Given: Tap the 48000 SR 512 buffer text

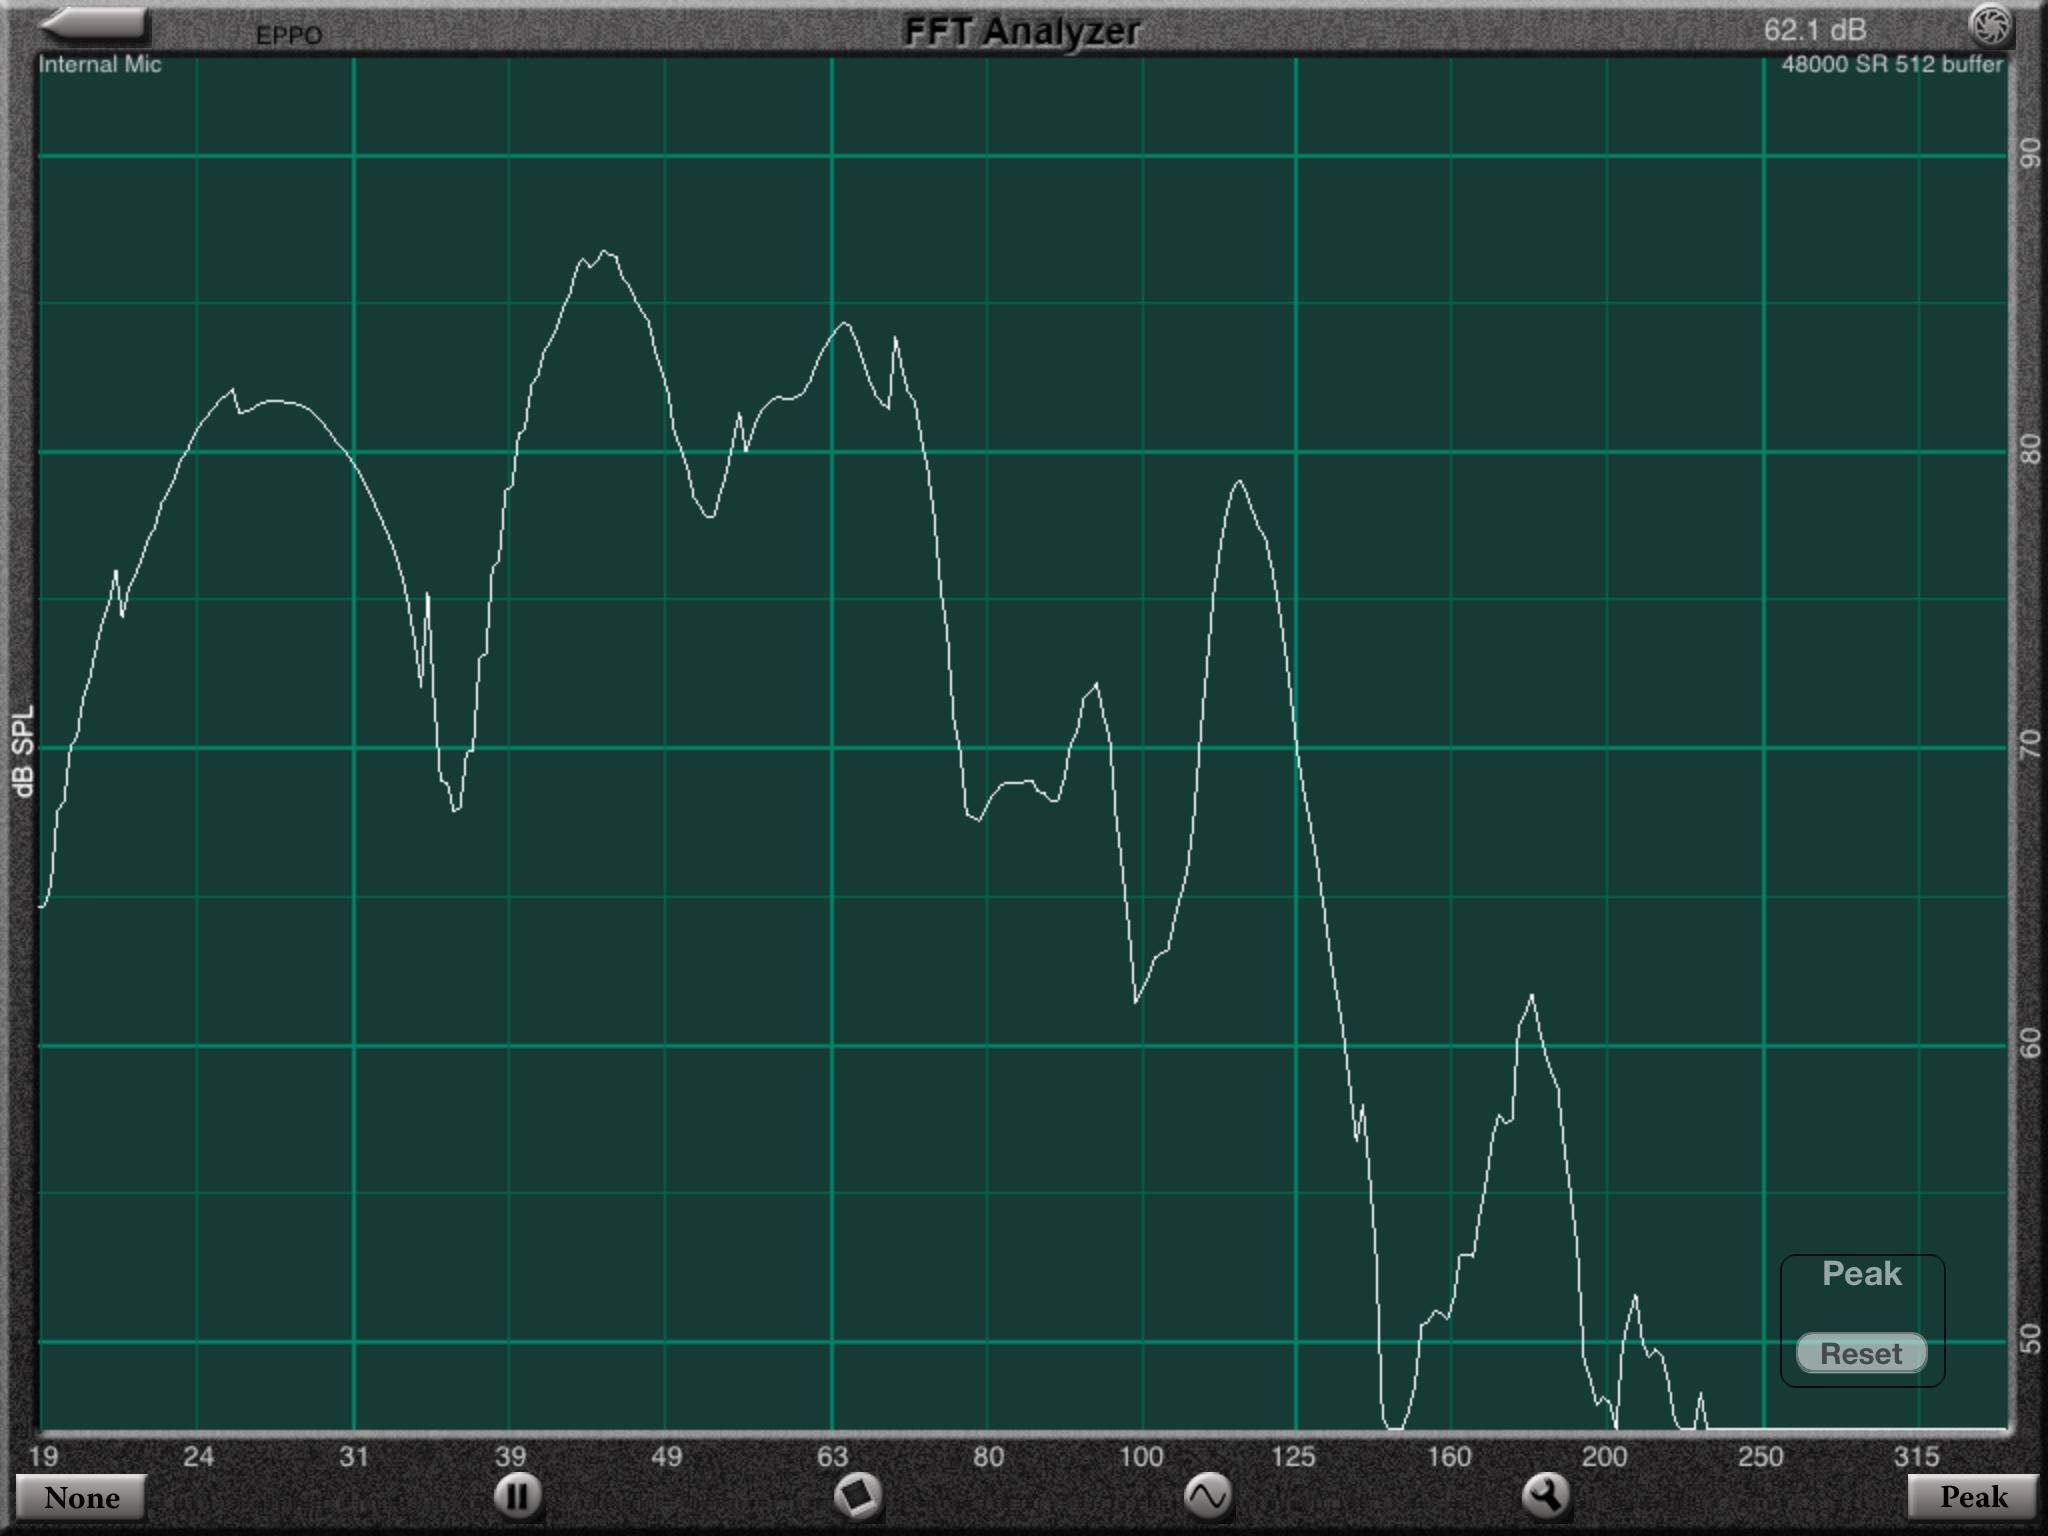Looking at the screenshot, I should tap(1892, 65).
